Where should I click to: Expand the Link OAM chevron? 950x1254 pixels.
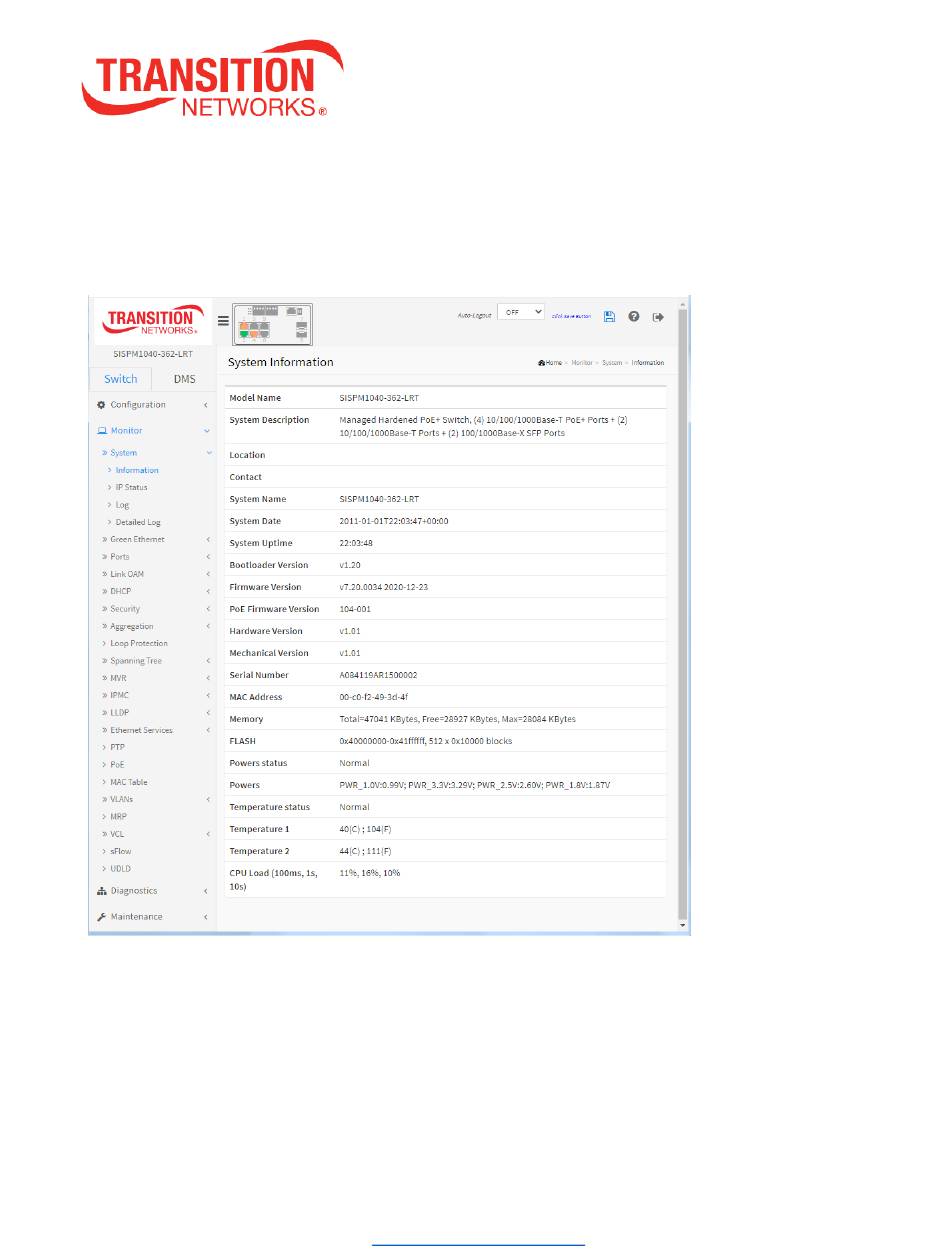tap(207, 574)
